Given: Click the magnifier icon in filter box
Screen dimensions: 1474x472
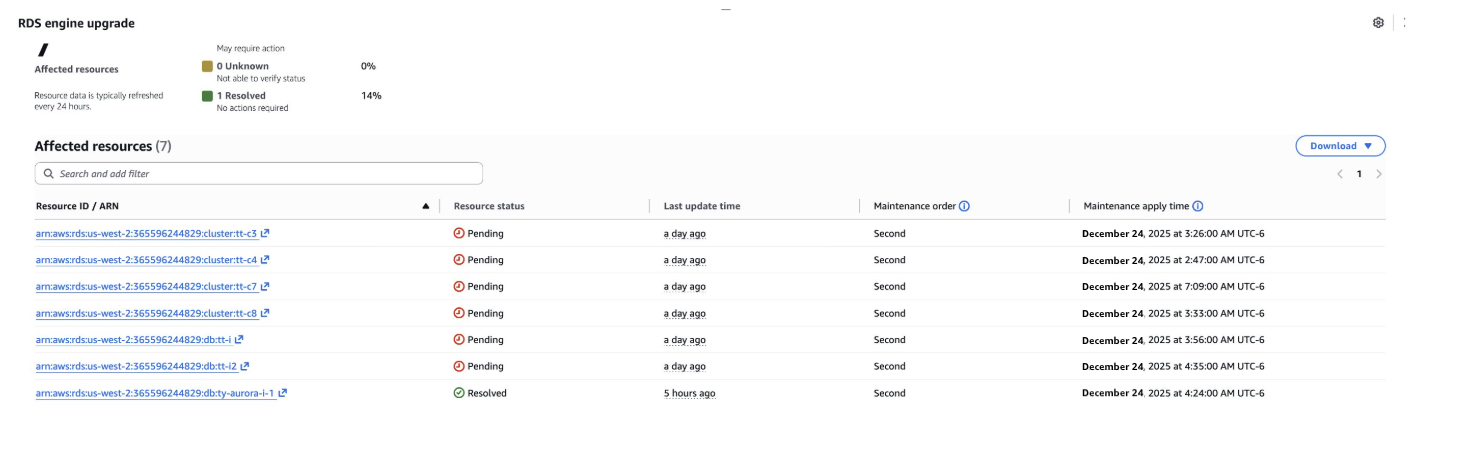Looking at the screenshot, I should pos(48,174).
